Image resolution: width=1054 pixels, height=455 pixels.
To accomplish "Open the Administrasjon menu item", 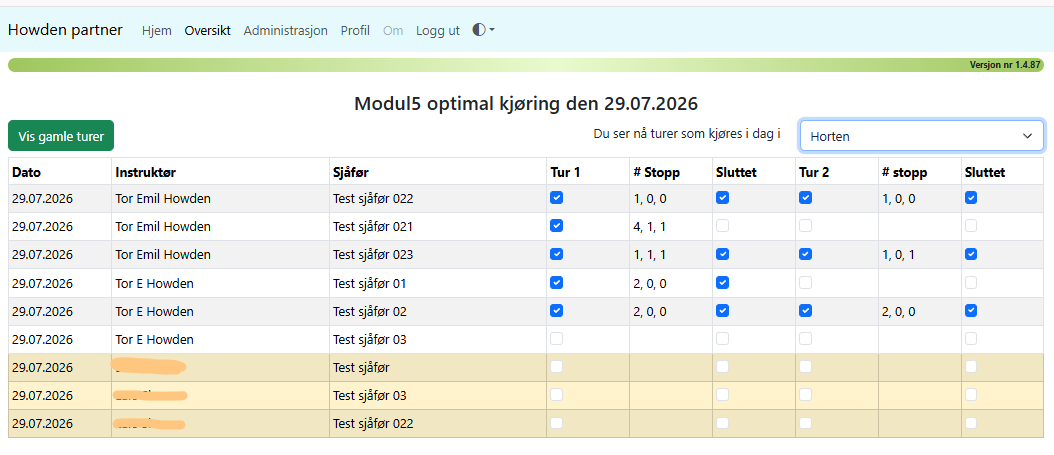I will (286, 30).
